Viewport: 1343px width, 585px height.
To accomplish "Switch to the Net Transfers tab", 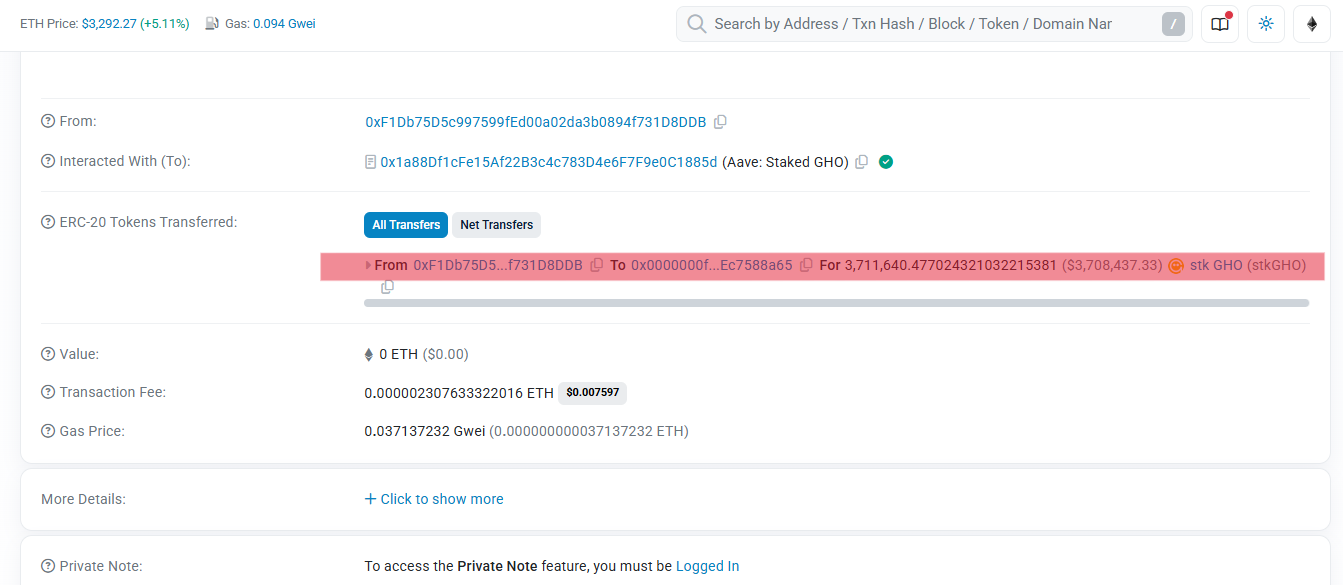I will coord(496,225).
